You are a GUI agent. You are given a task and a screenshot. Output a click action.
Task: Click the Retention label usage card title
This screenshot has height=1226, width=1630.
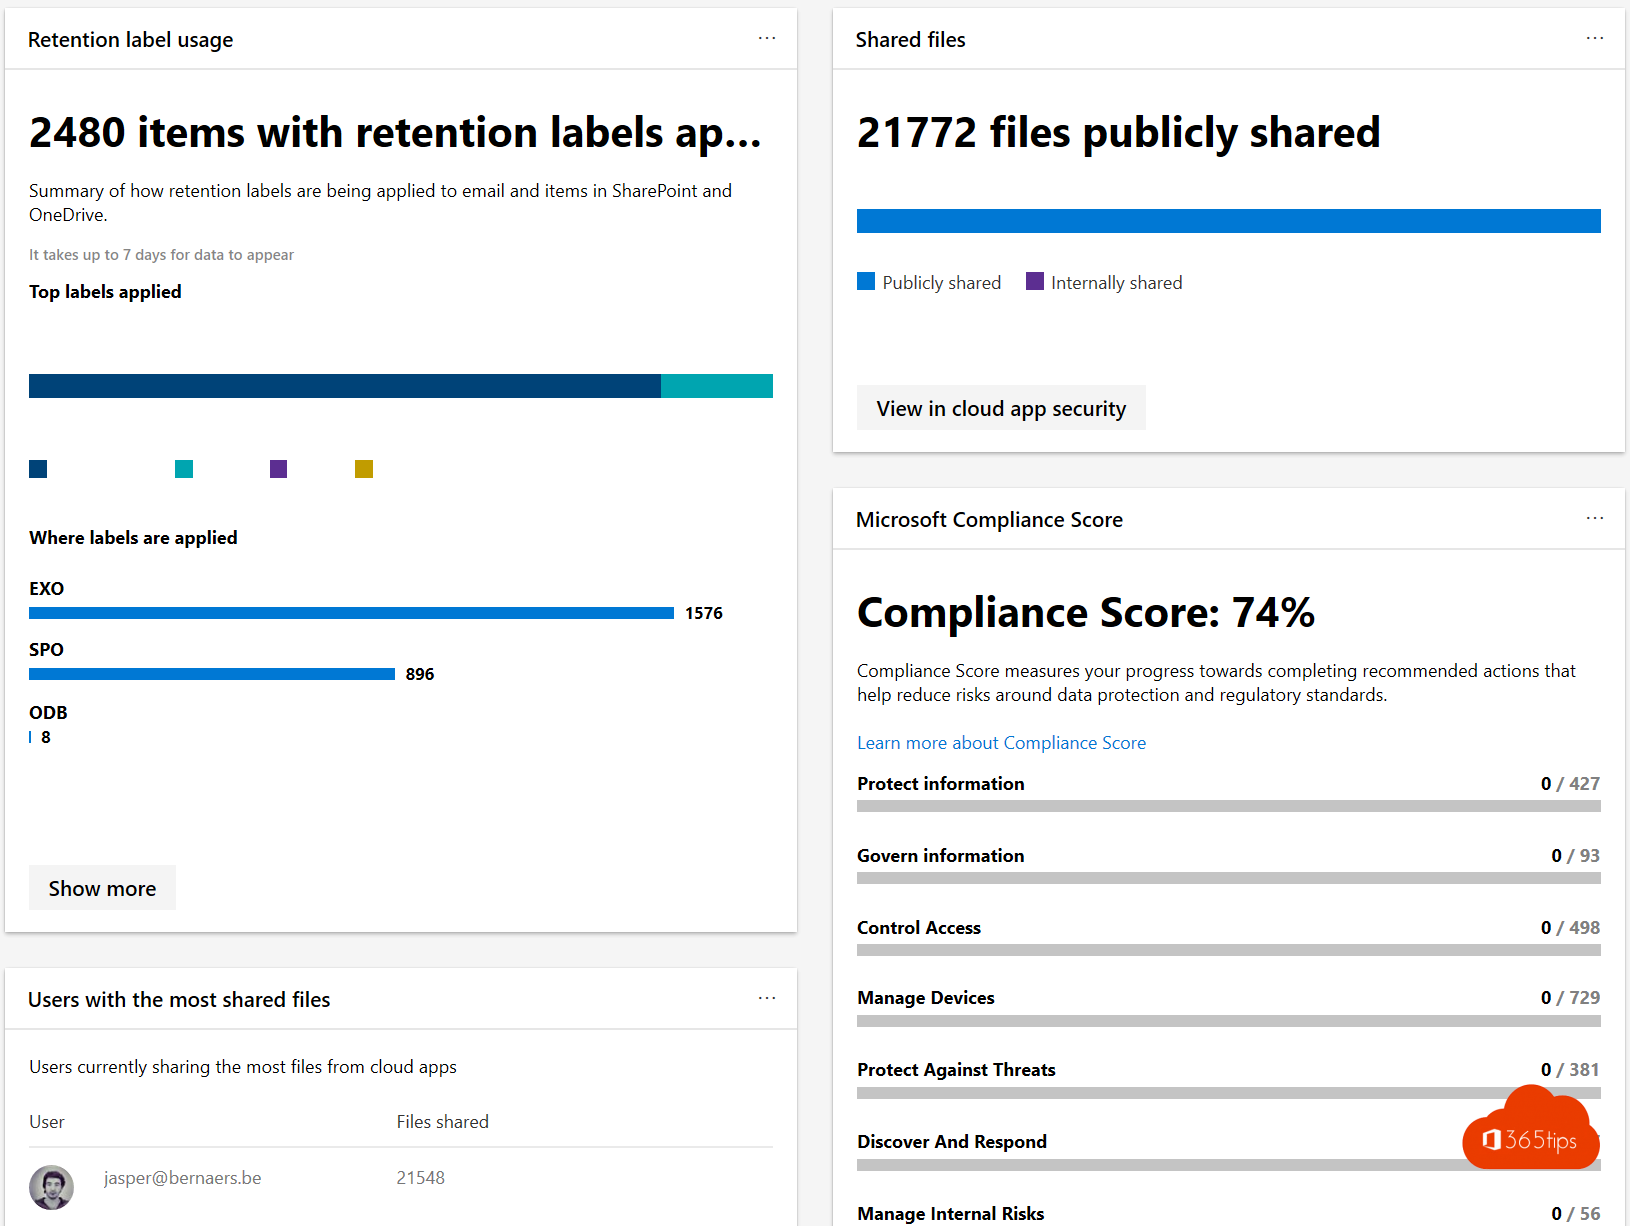pyautogui.click(x=130, y=40)
